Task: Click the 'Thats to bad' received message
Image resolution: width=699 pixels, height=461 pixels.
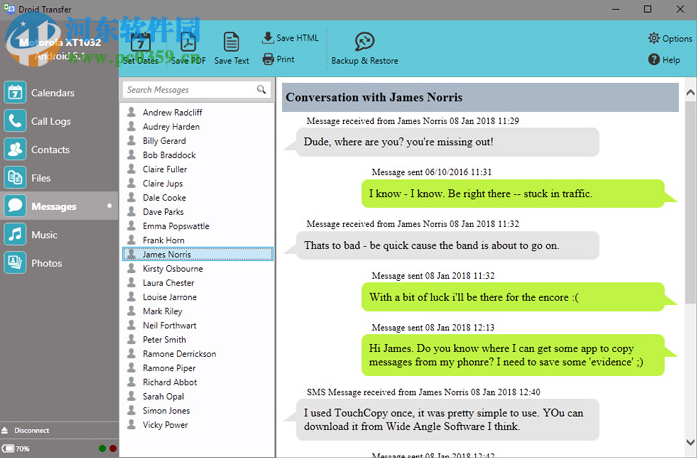Action: (x=447, y=246)
